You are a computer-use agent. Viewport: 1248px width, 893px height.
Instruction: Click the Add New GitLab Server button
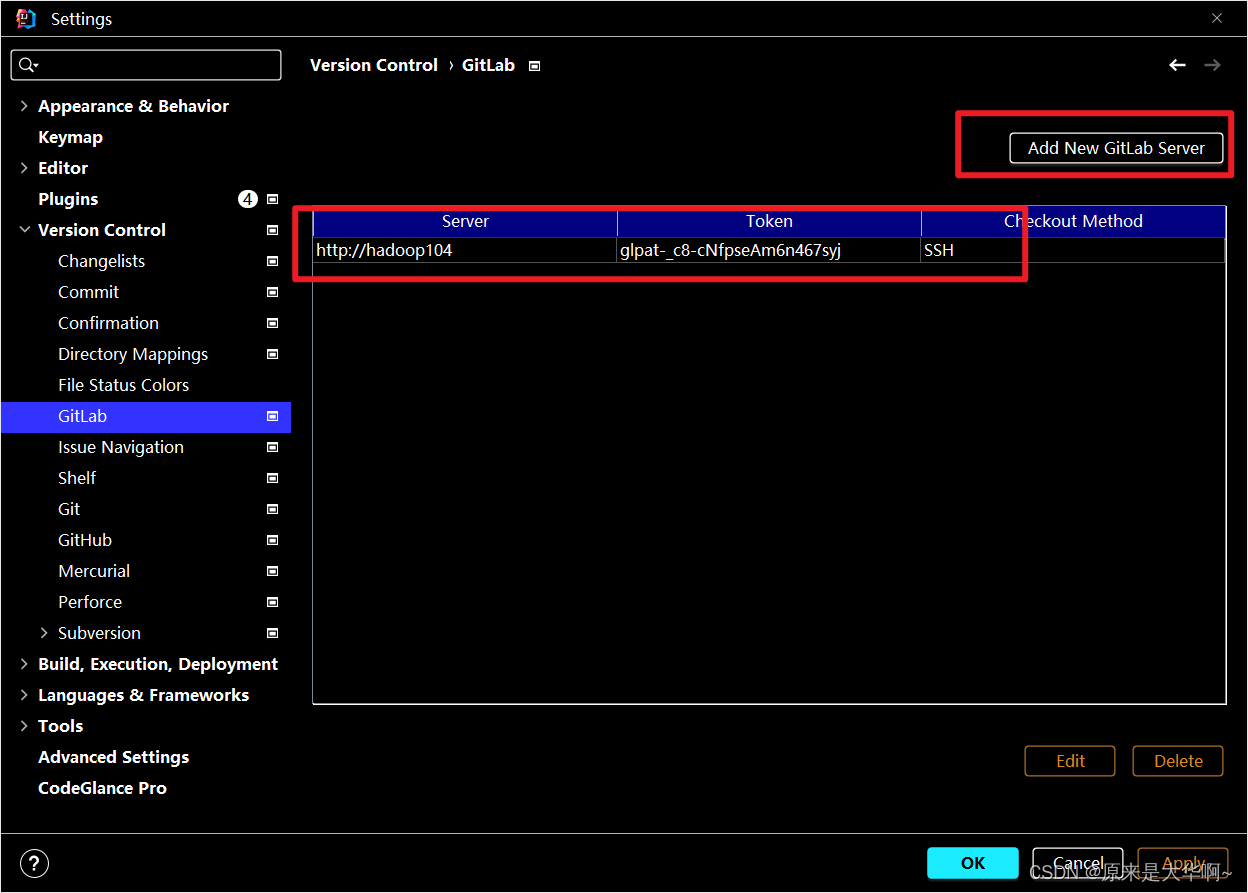tap(1115, 147)
